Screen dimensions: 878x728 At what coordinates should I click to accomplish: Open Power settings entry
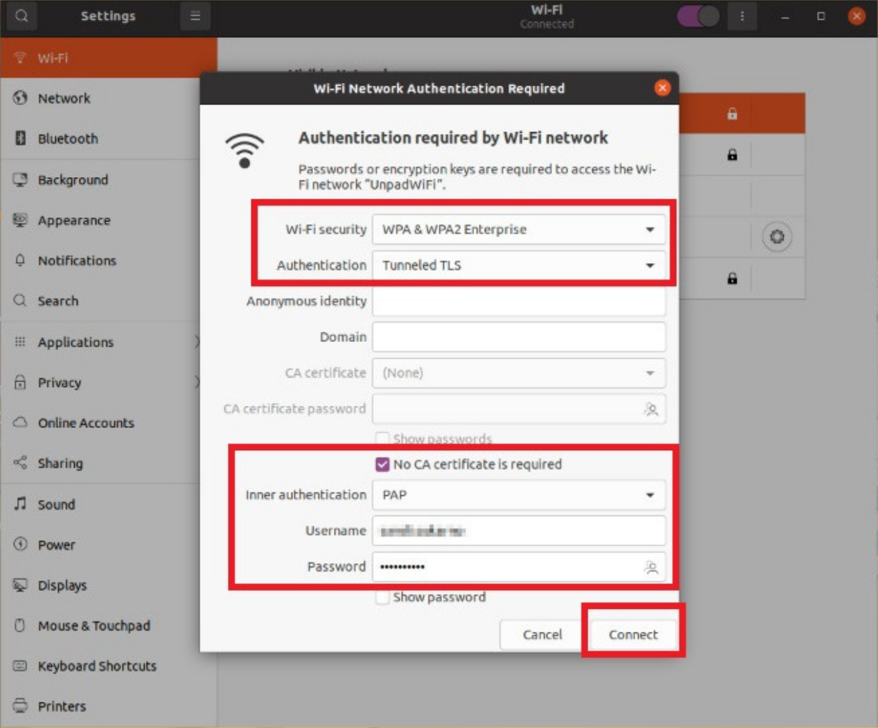point(109,544)
